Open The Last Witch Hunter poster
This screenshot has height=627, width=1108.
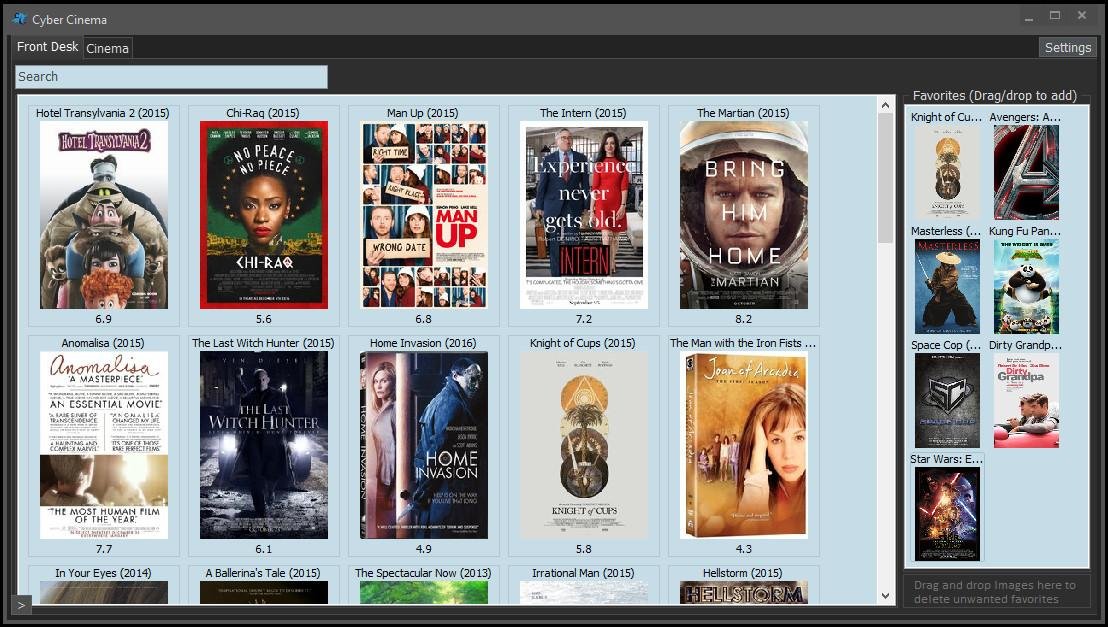[264, 445]
